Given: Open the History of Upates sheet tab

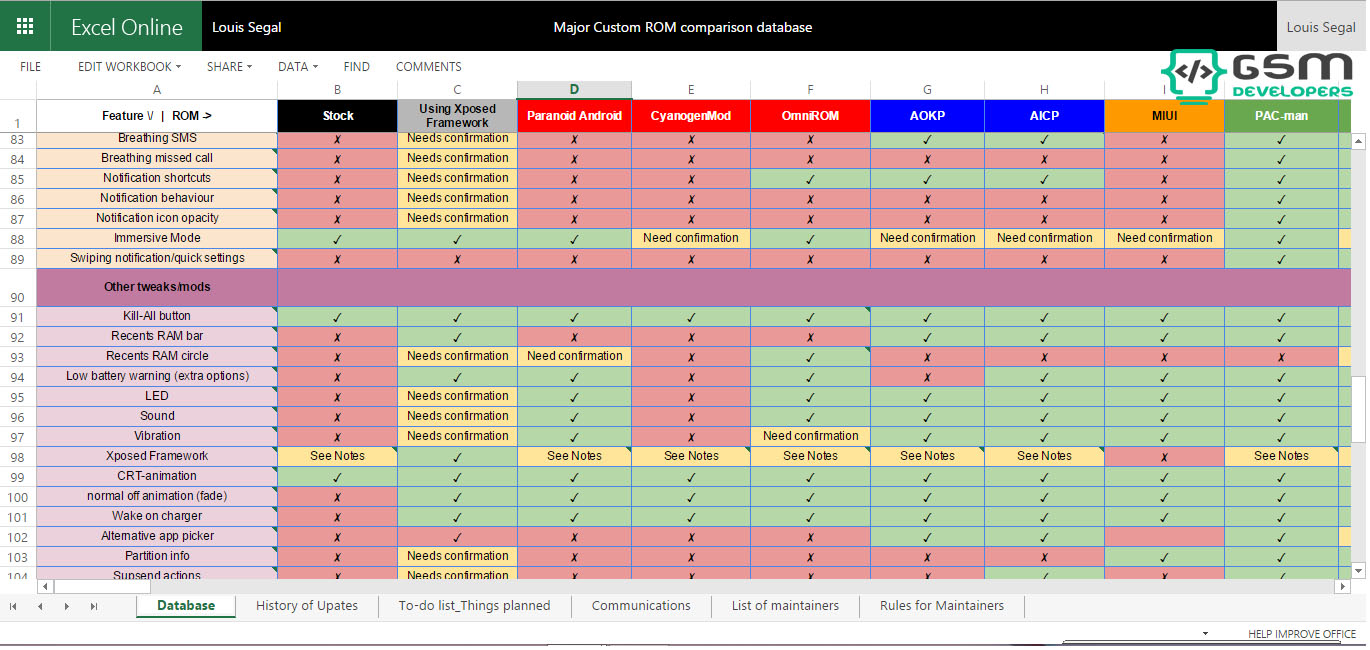Looking at the screenshot, I should click(x=307, y=606).
